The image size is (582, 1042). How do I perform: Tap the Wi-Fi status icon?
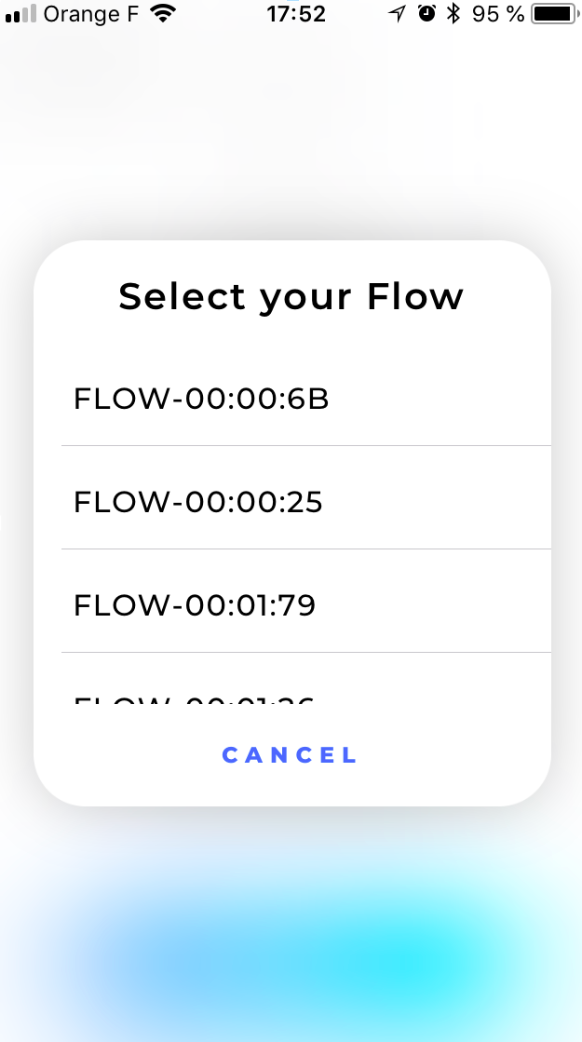163,13
